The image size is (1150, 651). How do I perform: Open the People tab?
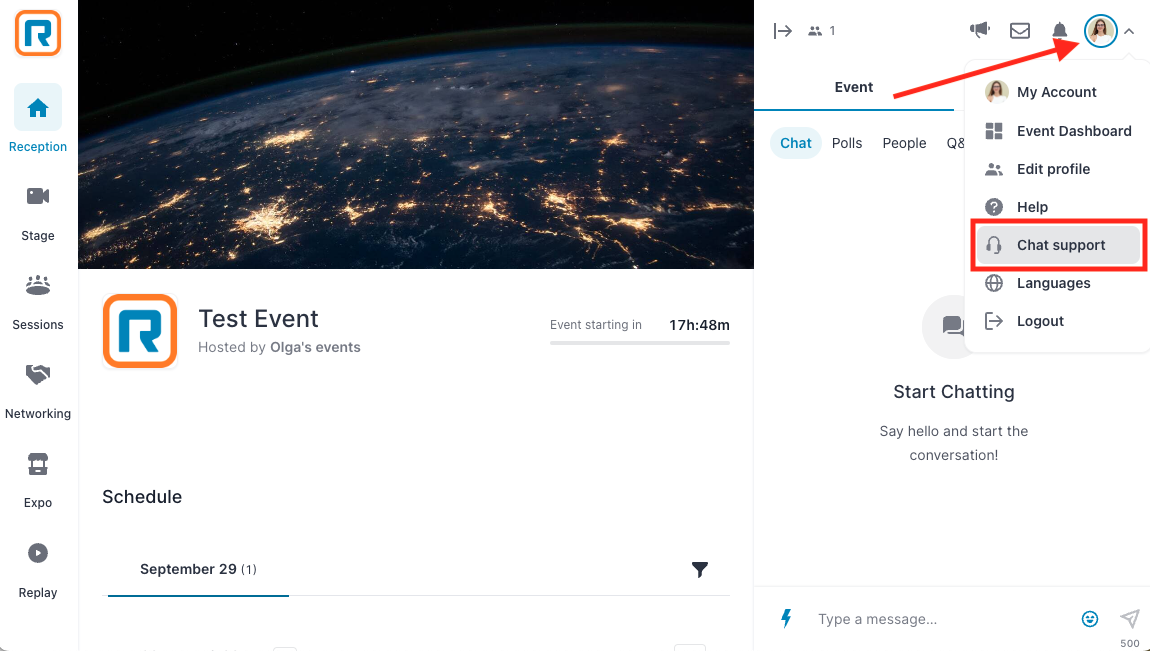click(904, 143)
